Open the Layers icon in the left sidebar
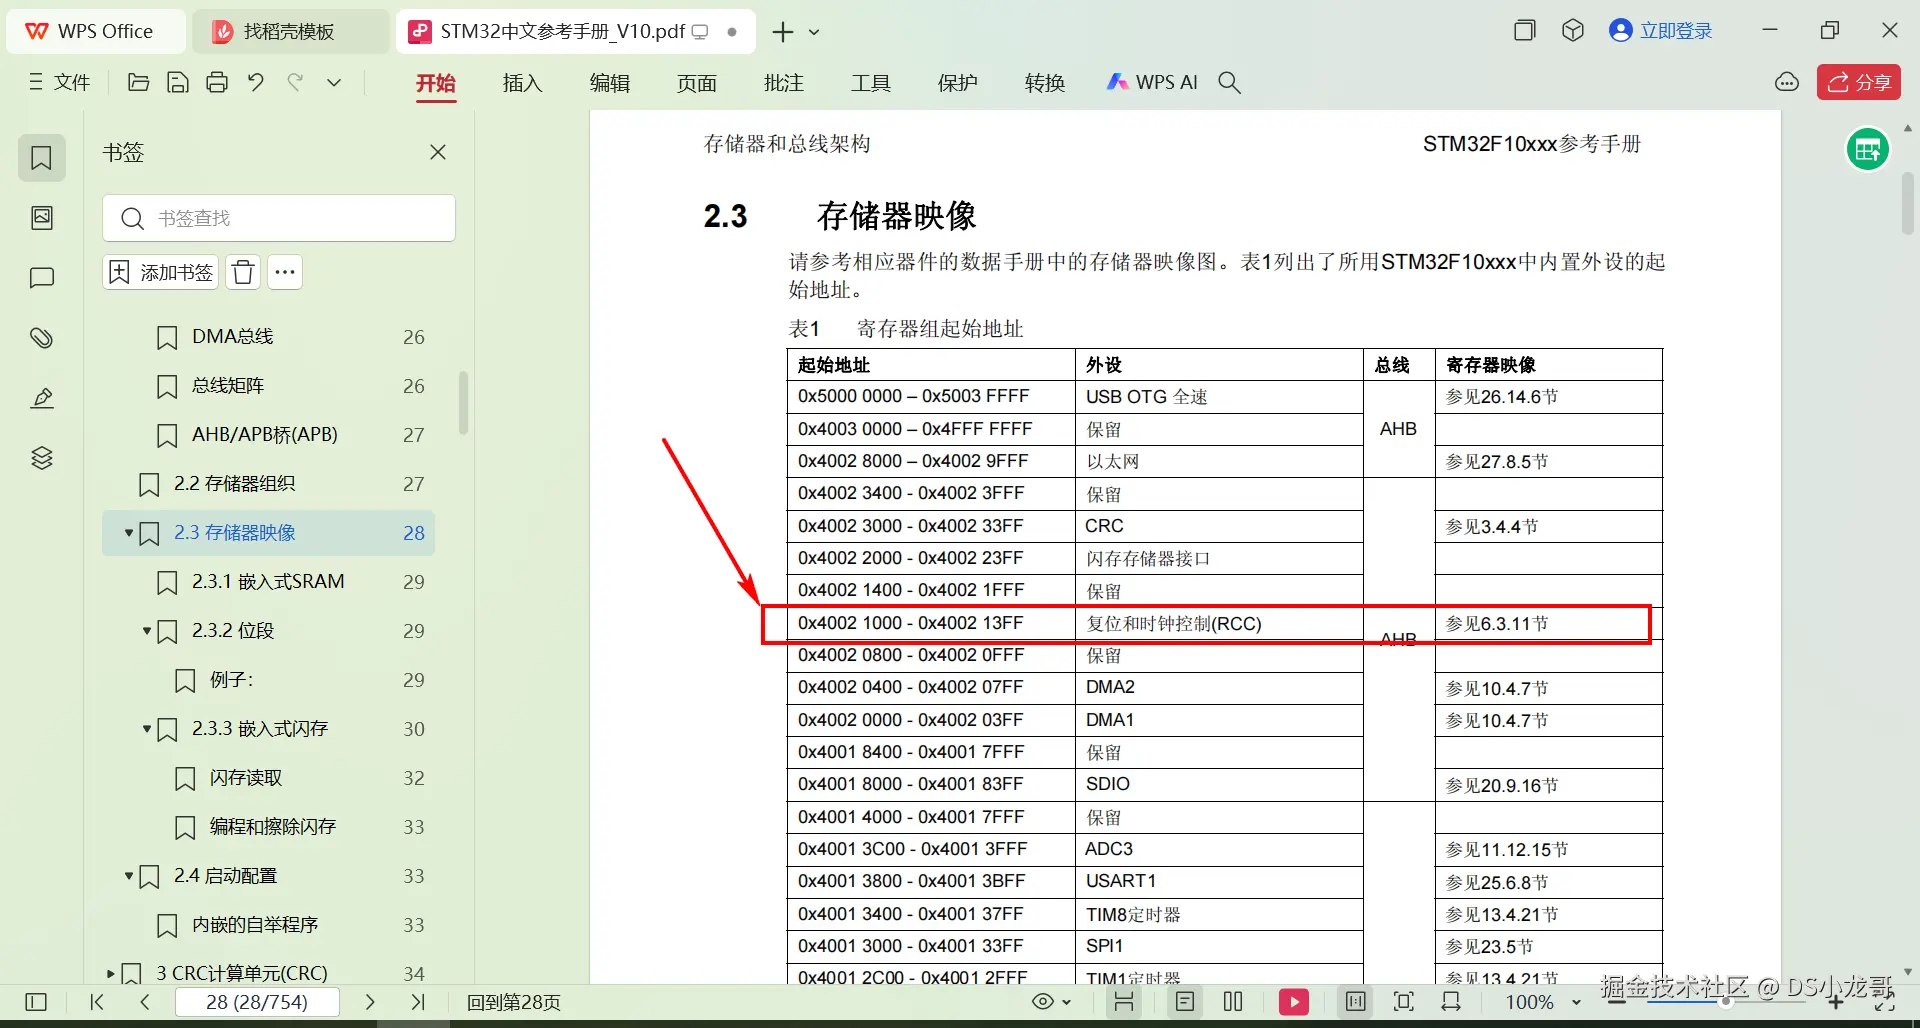This screenshot has width=1920, height=1028. pos(42,458)
